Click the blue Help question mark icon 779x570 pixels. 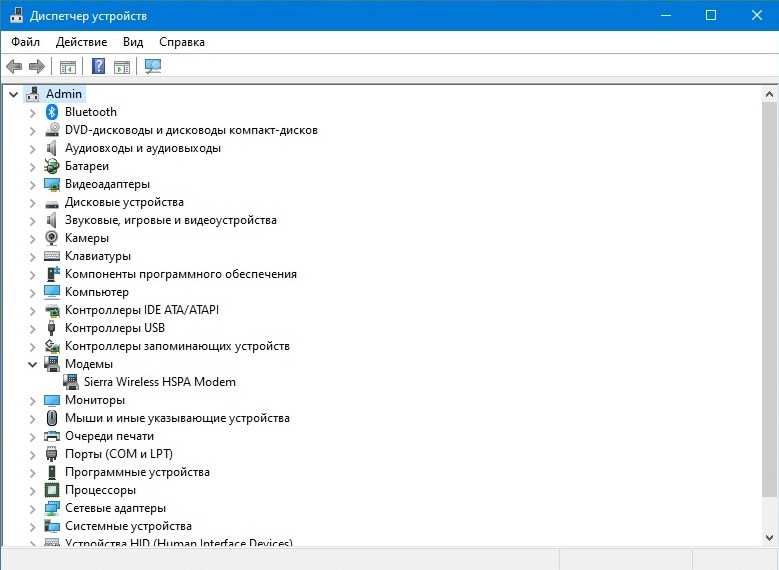click(x=98, y=66)
